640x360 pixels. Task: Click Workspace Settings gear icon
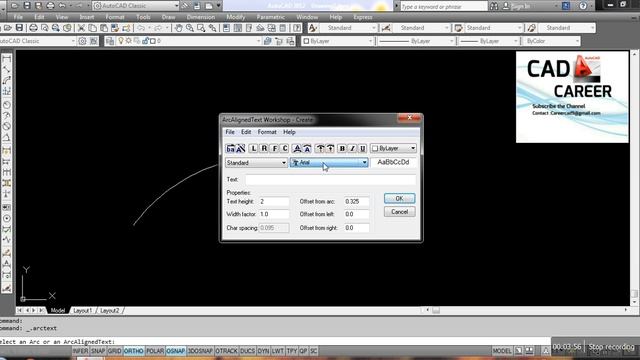(x=82, y=41)
